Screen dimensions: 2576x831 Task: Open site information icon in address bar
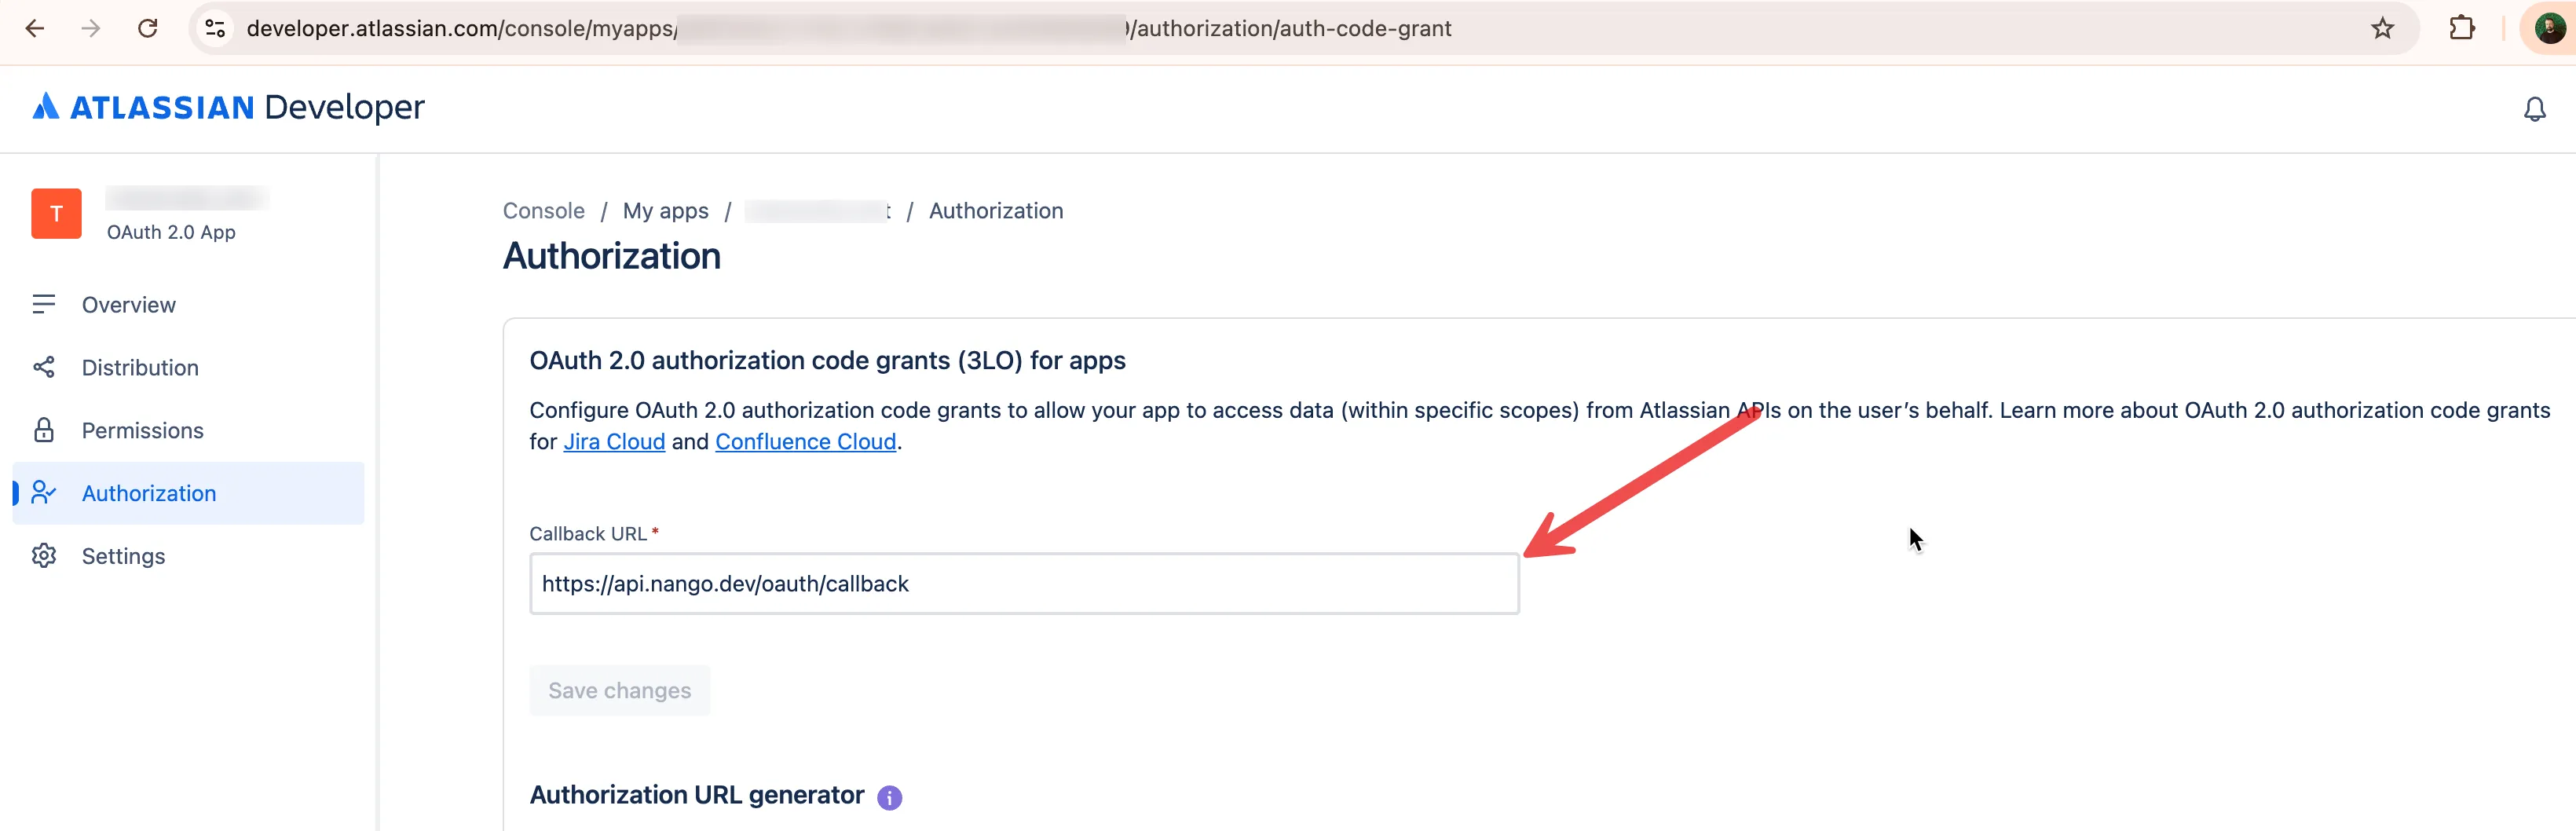point(215,28)
